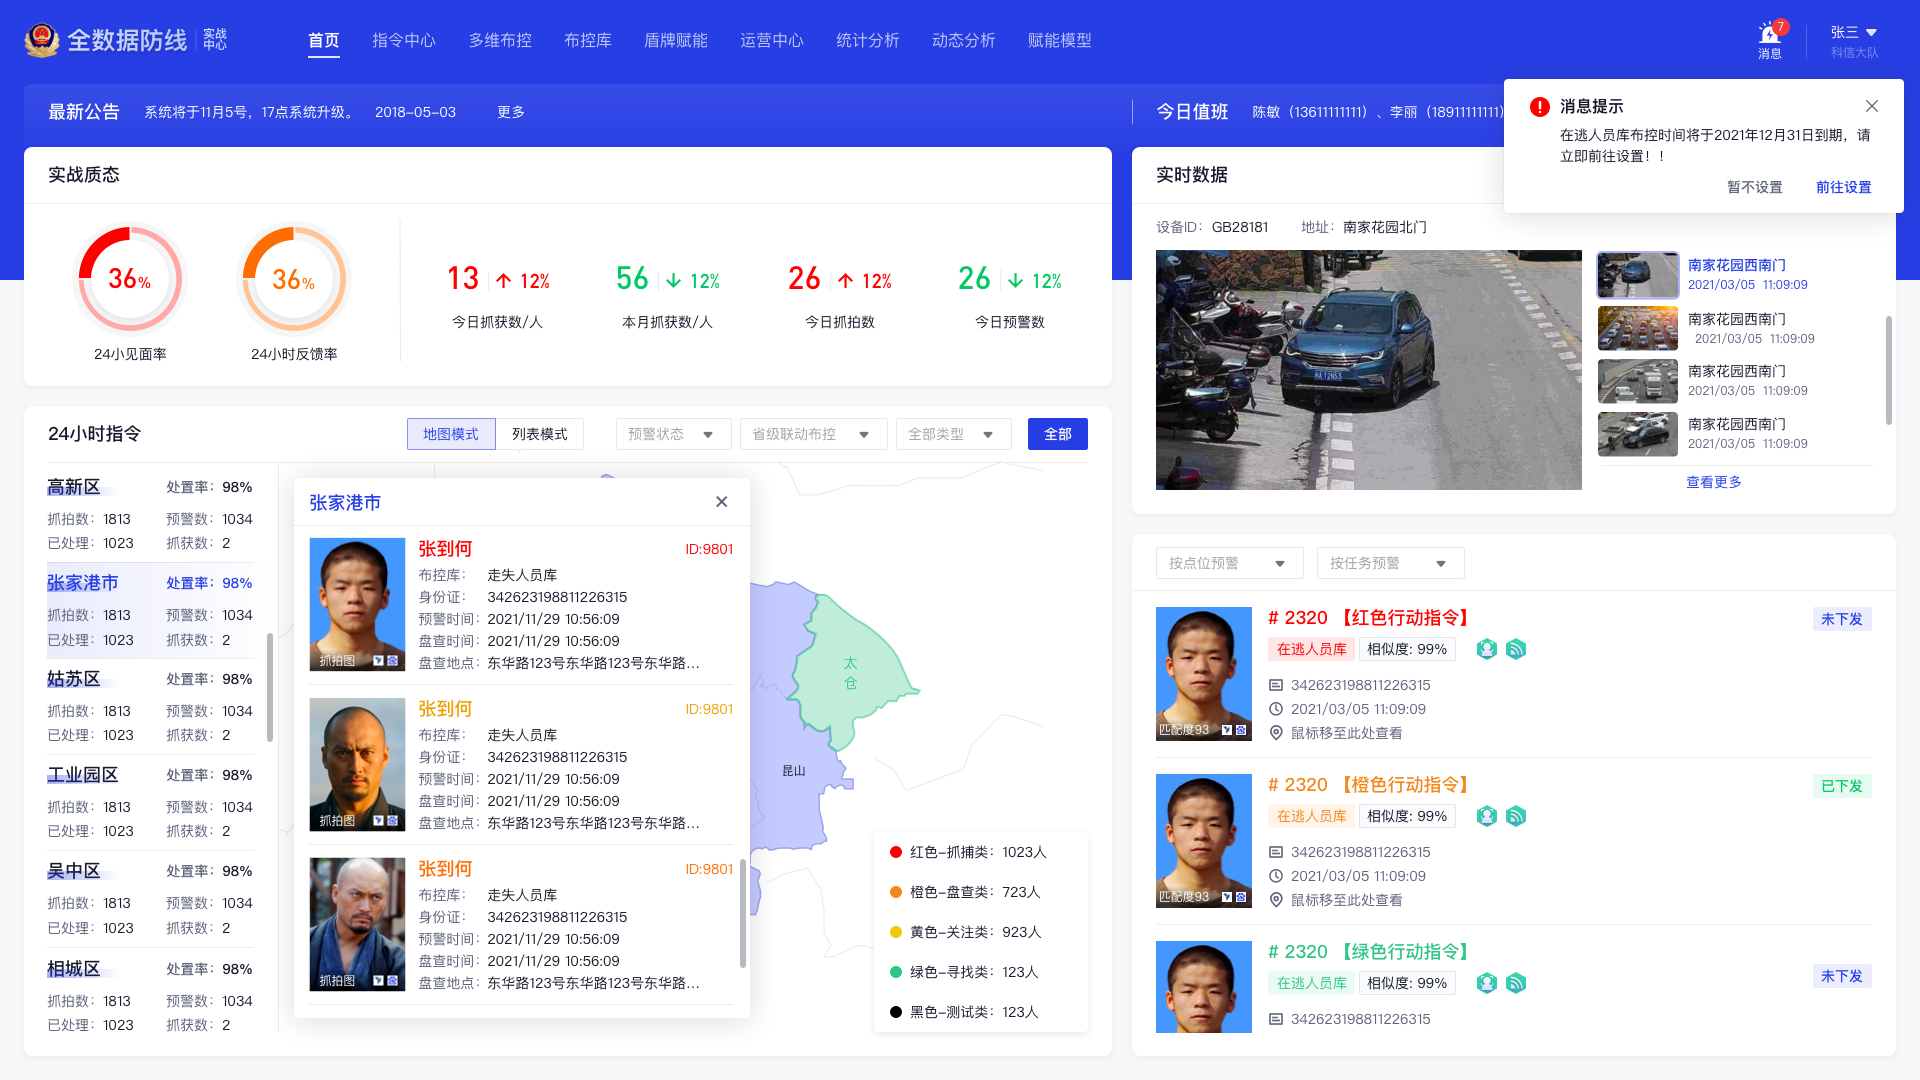Screen dimensions: 1920x1080
Task: Open the 统计分析 tab
Action: tap(868, 40)
